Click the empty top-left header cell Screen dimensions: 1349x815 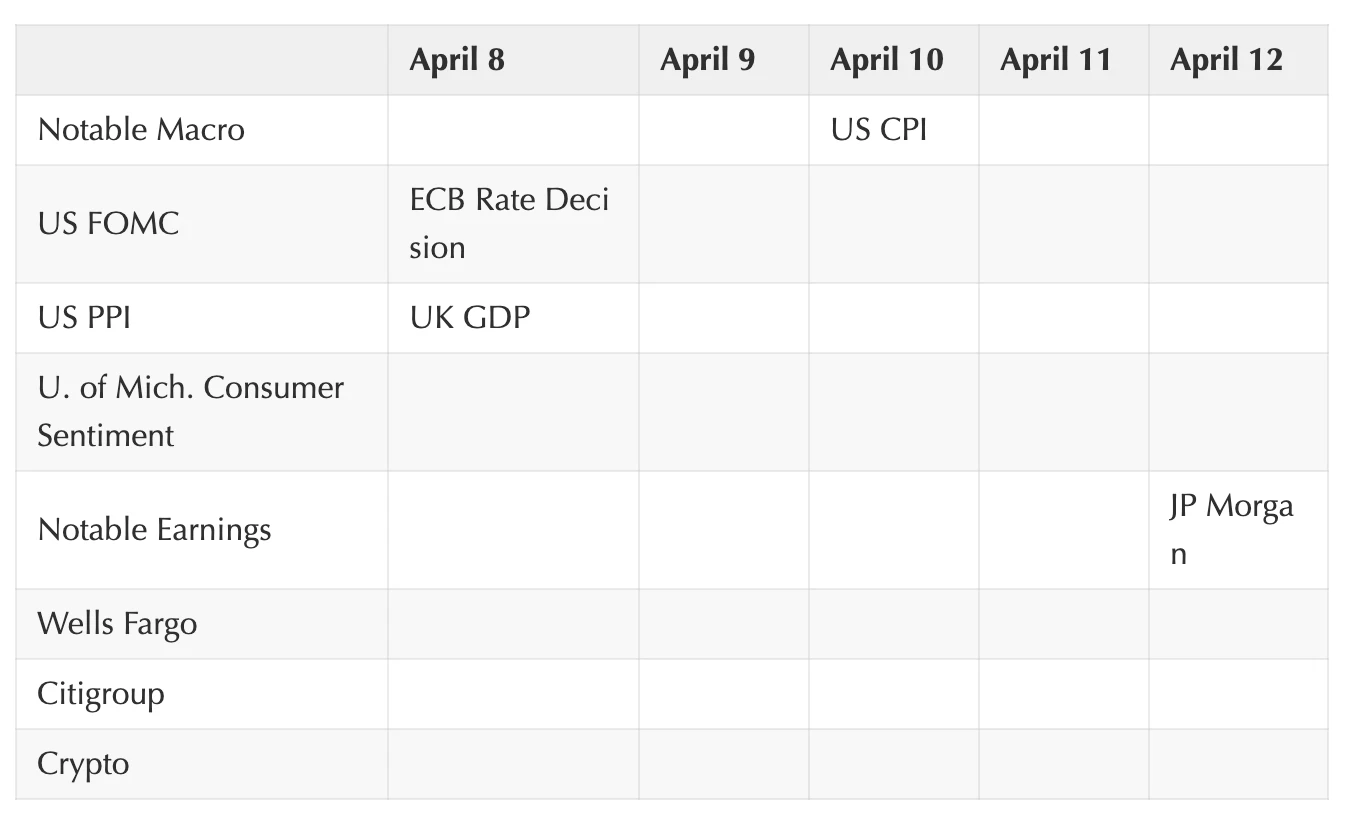coord(201,60)
